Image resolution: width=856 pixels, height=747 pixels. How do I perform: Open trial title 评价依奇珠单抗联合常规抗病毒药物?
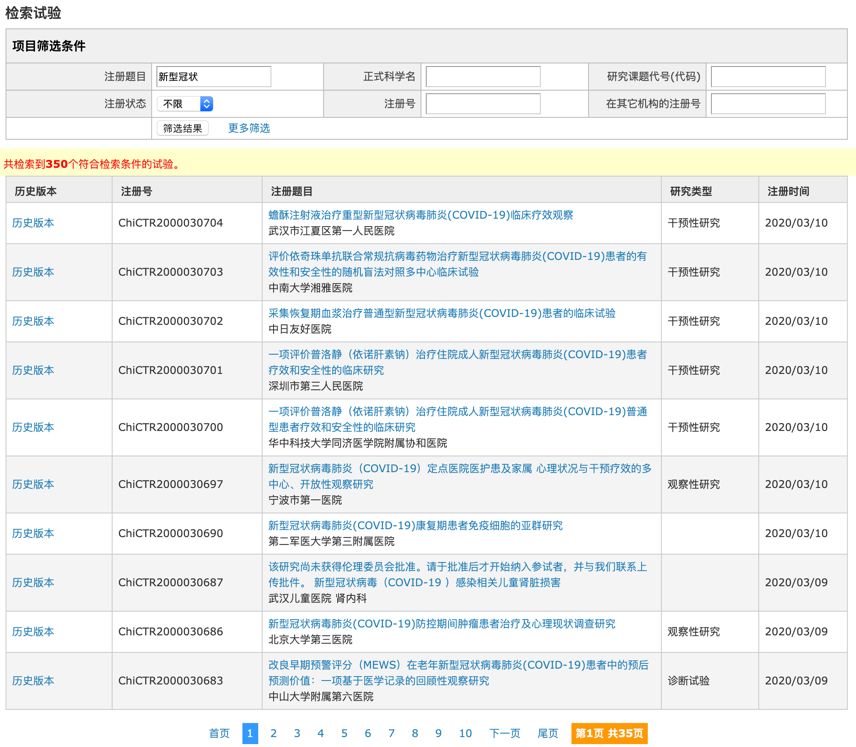(x=457, y=264)
